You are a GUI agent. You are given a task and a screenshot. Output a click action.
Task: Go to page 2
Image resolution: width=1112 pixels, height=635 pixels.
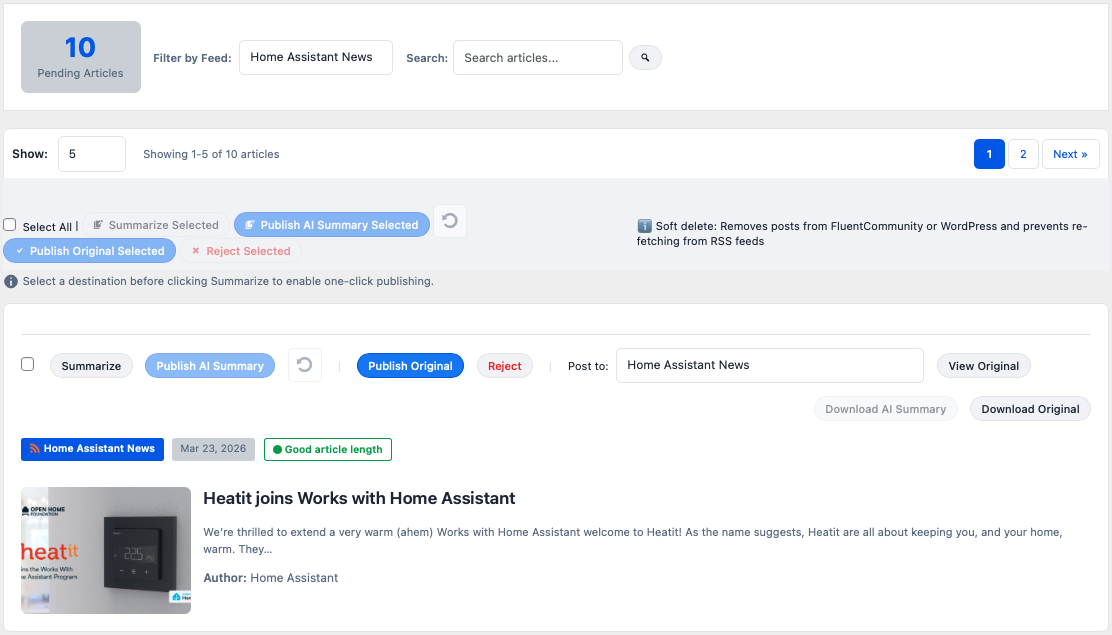click(1023, 154)
